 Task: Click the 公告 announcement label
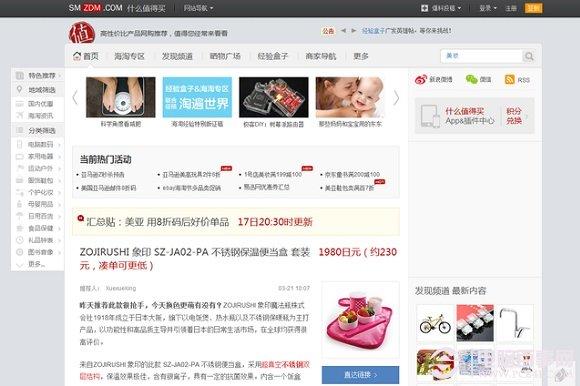coord(328,31)
